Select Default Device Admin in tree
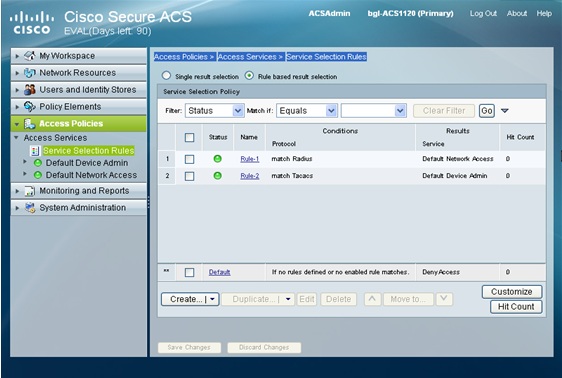The width and height of the screenshot is (562, 378). pyautogui.click(x=87, y=163)
